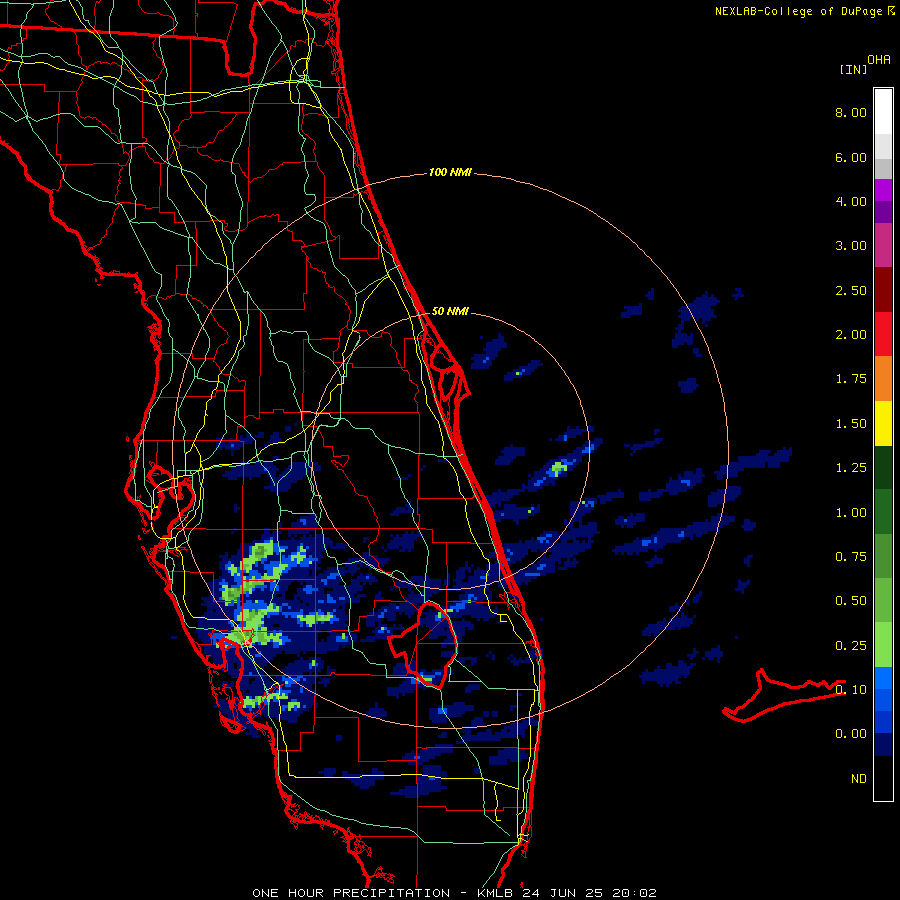
Task: Click the NEXLAB-College of DuPage credit text
Action: coord(800,11)
